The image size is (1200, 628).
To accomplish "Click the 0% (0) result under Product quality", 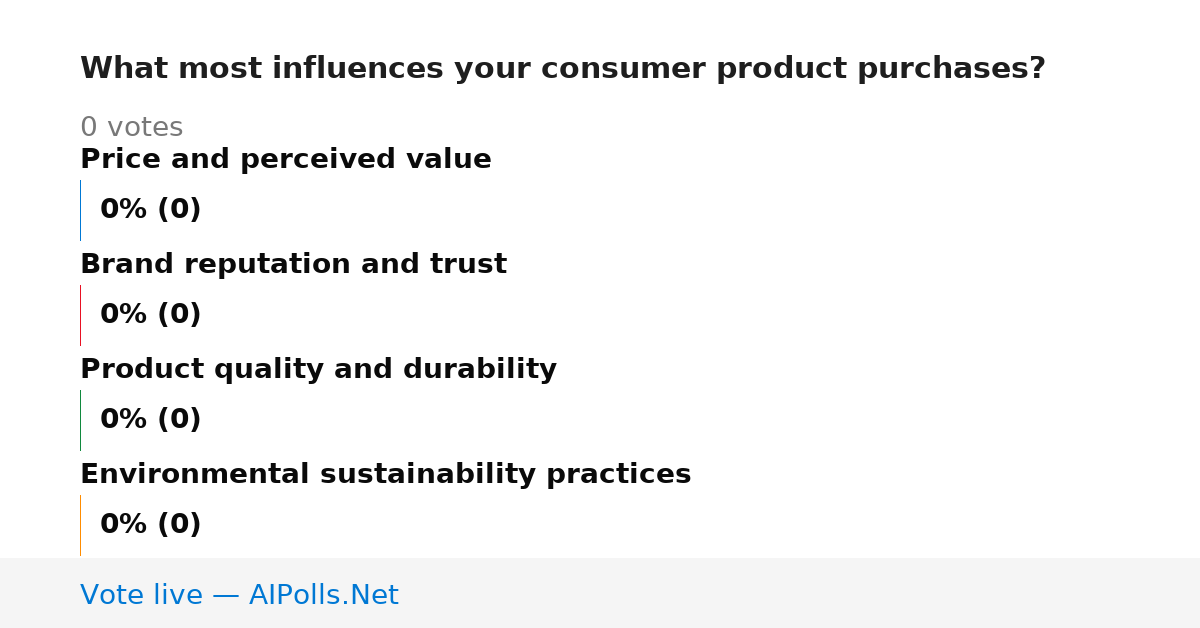I will tap(150, 420).
